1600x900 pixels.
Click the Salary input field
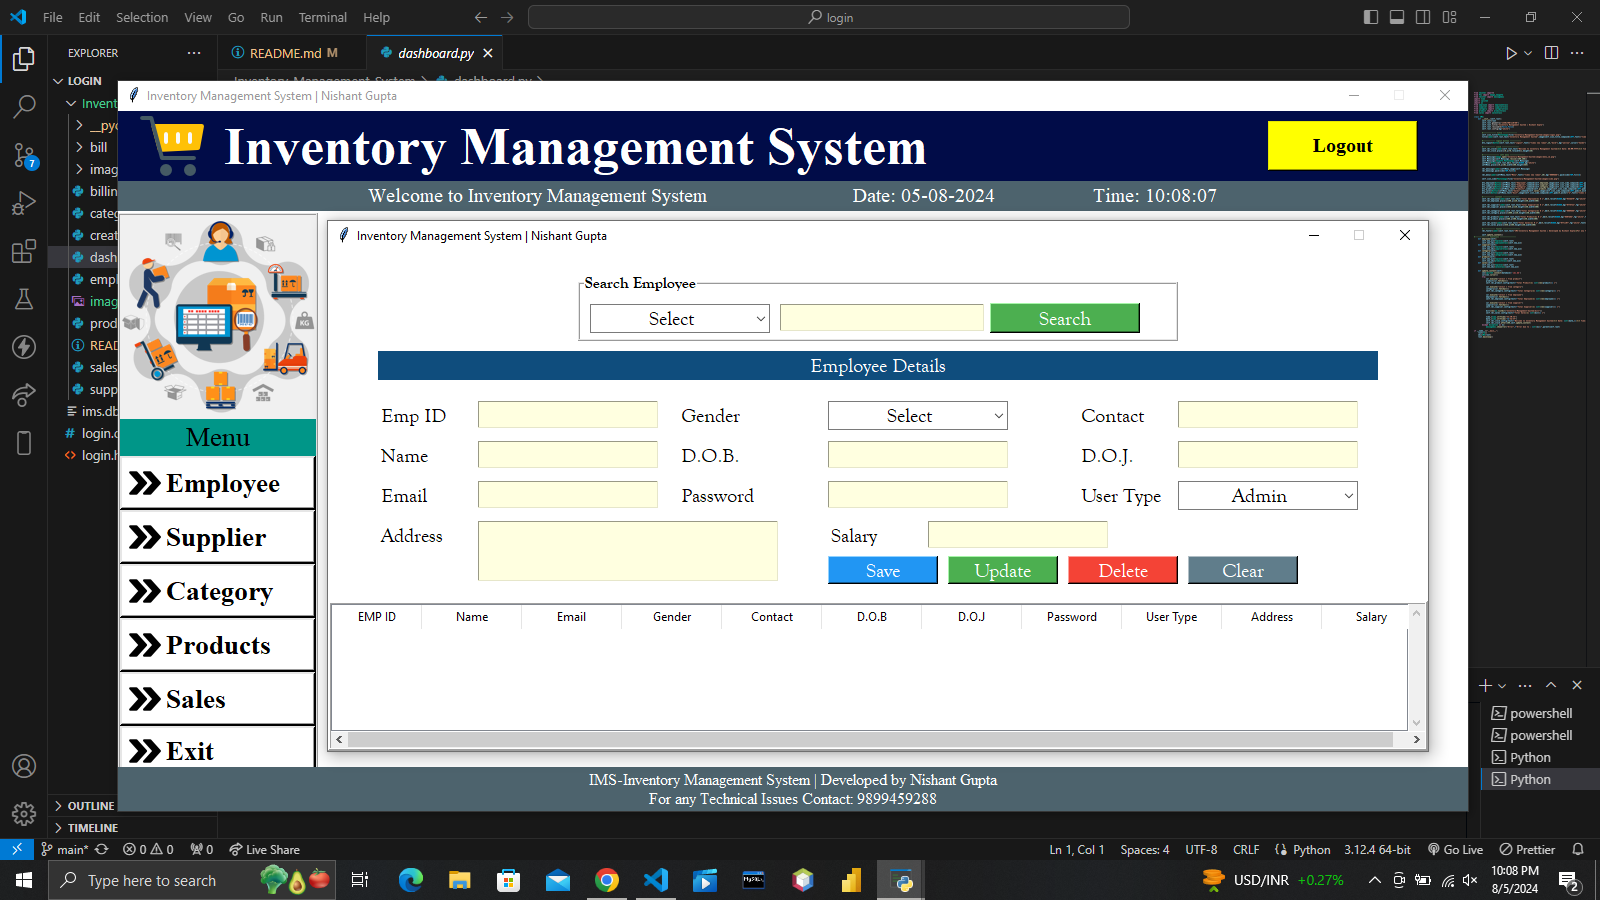1018,534
